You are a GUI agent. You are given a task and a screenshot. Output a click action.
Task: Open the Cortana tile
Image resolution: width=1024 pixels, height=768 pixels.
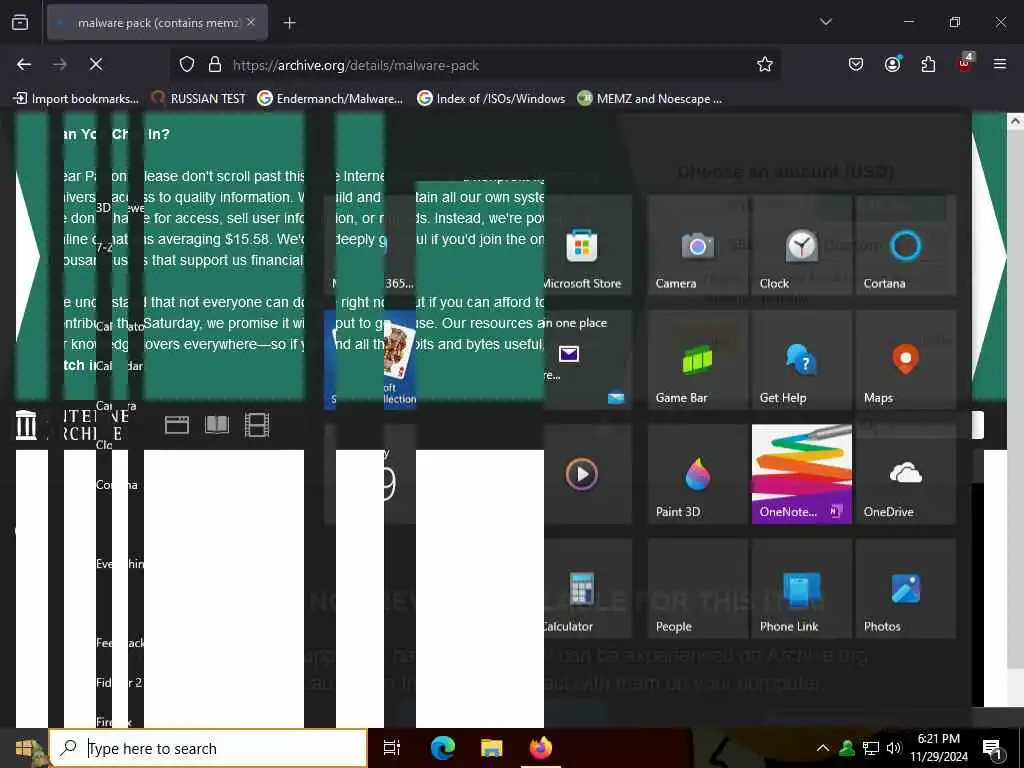click(906, 246)
